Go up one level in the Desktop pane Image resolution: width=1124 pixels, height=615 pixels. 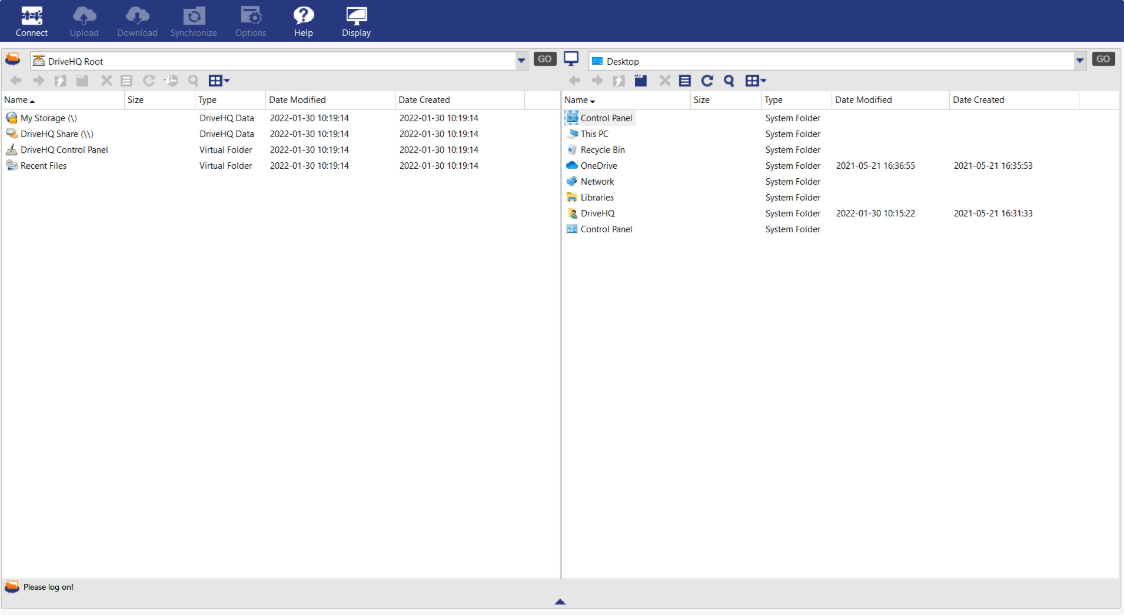pos(619,81)
